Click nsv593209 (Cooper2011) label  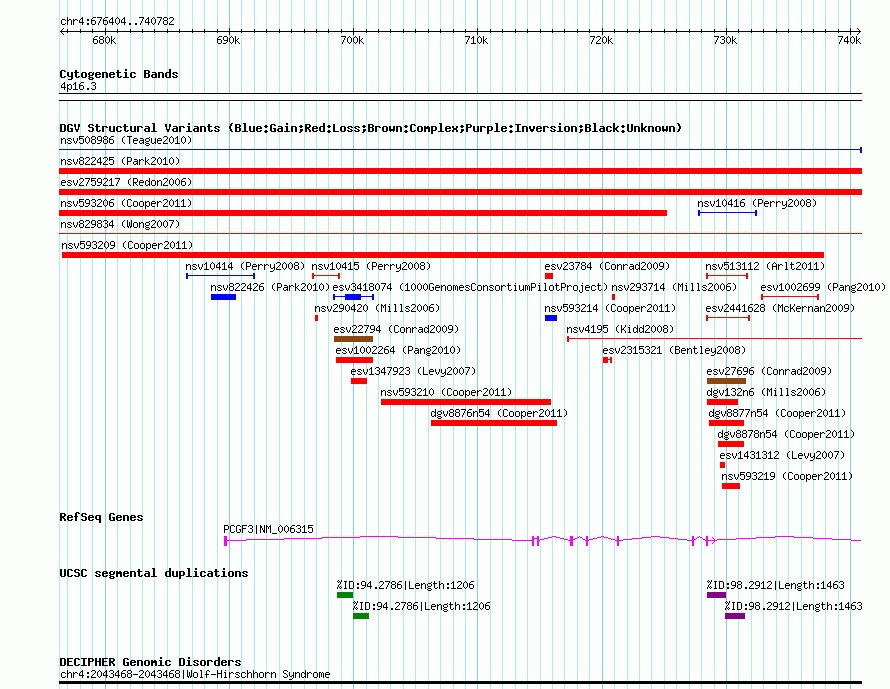(127, 245)
